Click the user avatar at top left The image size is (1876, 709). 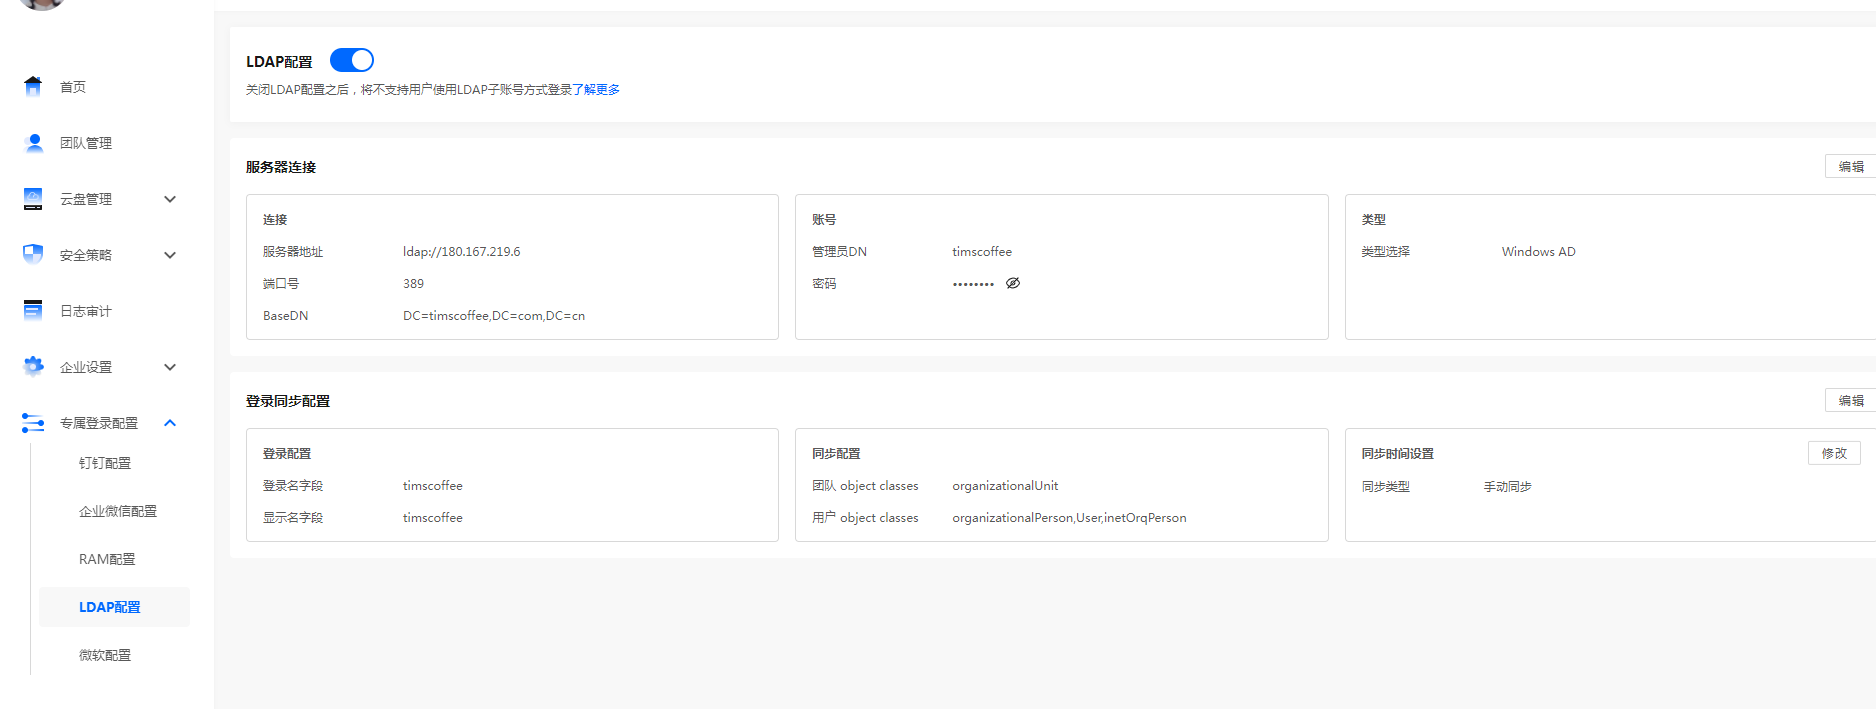coord(42,3)
